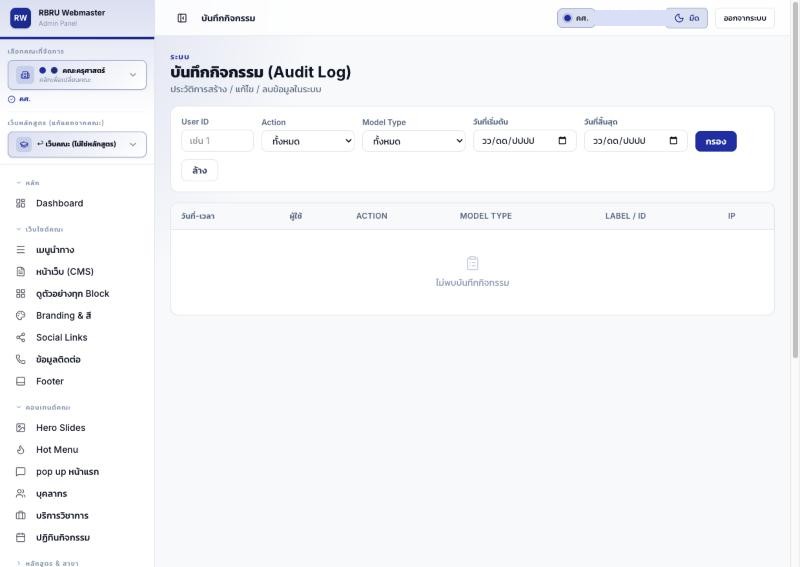The height and width of the screenshot is (567, 800).
Task: Click the ผู้ใช้ column header
Action: 295,216
